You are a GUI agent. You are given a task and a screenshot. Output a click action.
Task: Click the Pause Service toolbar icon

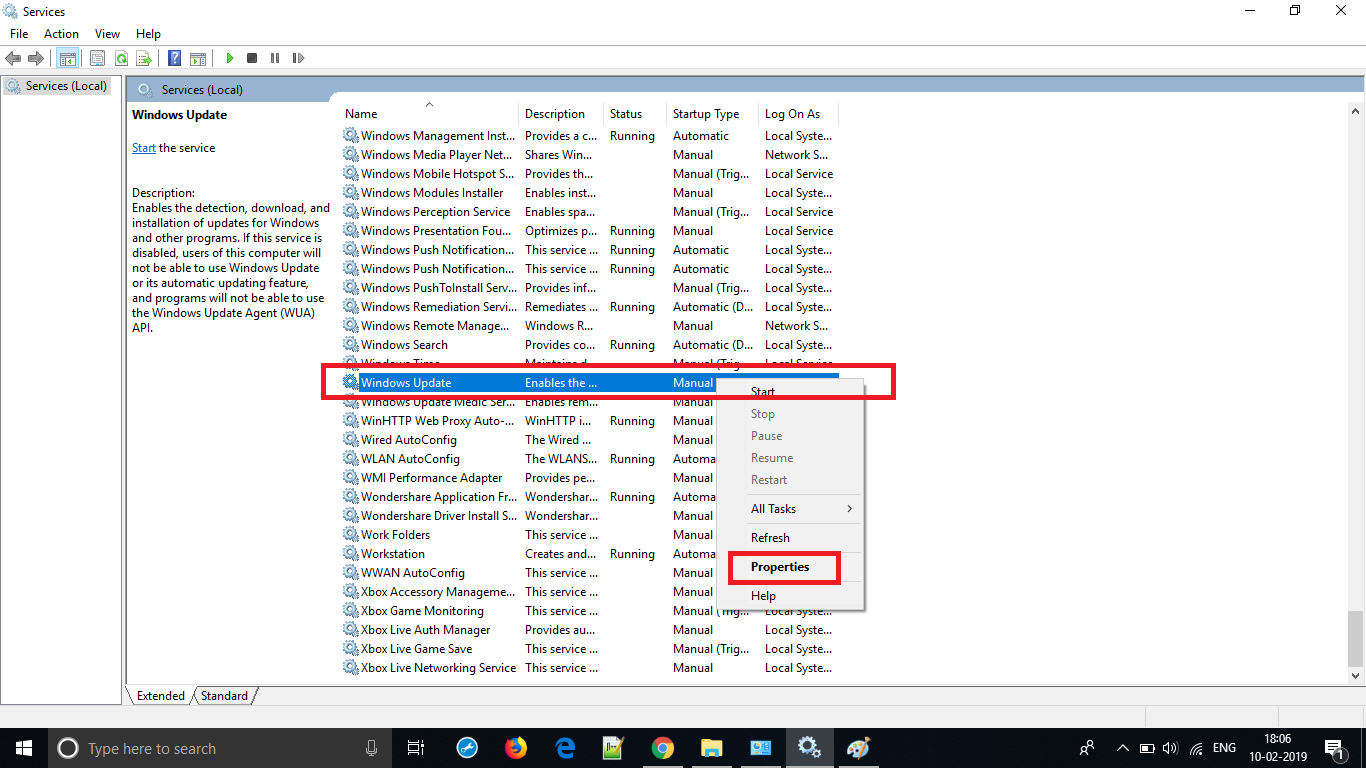(275, 58)
